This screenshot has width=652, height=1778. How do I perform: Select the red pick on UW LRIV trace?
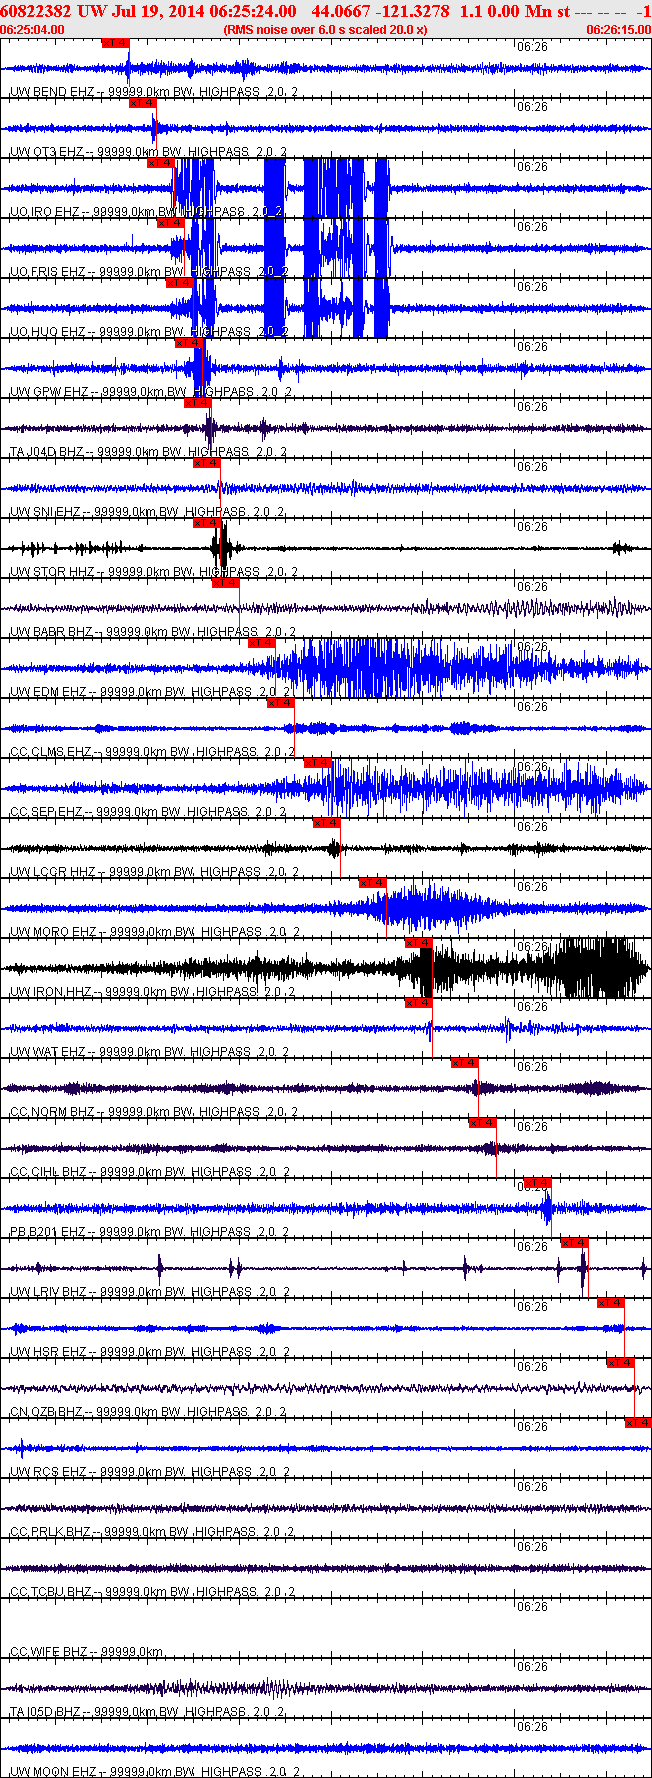coord(574,1243)
